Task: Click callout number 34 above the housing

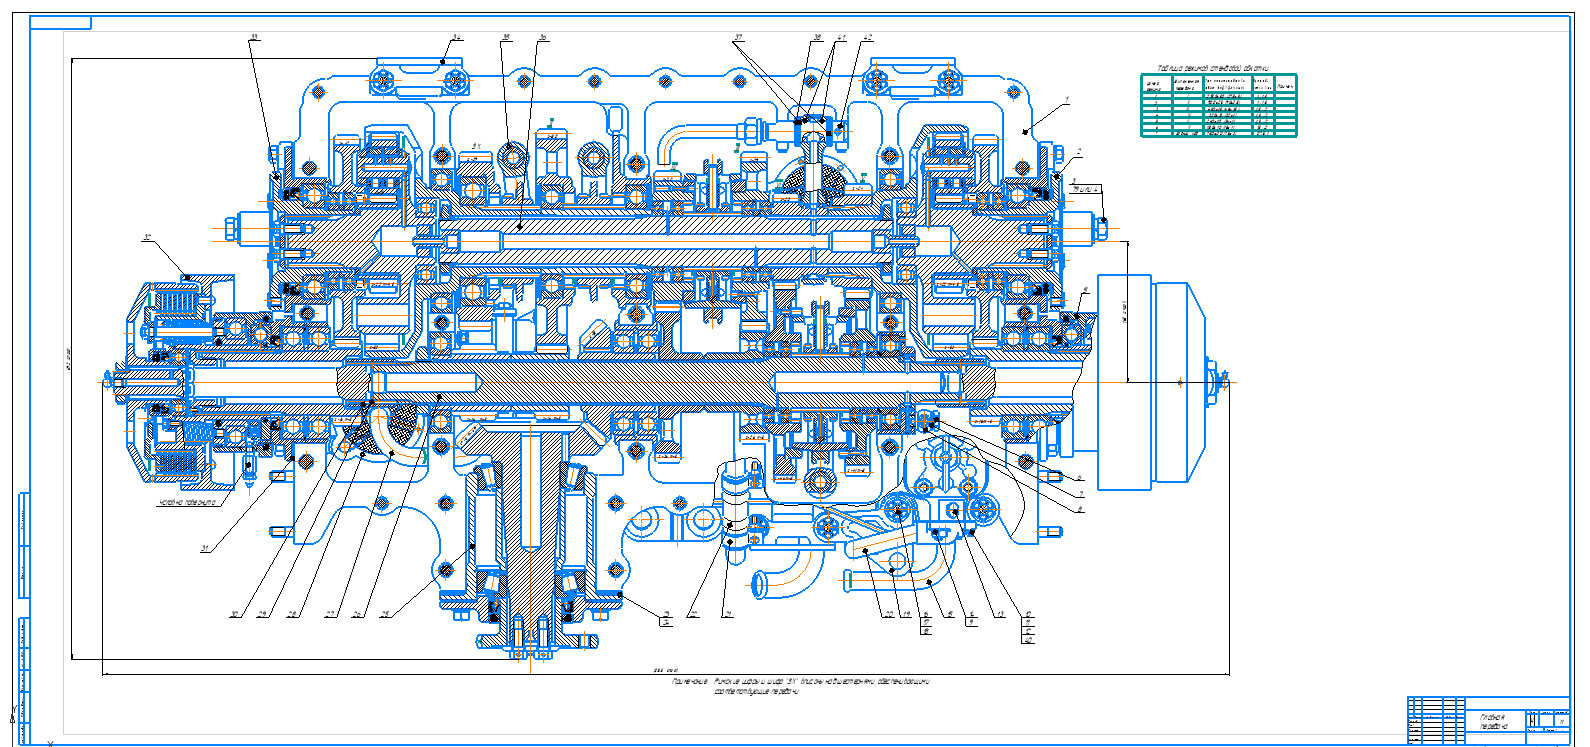Action: click(456, 37)
